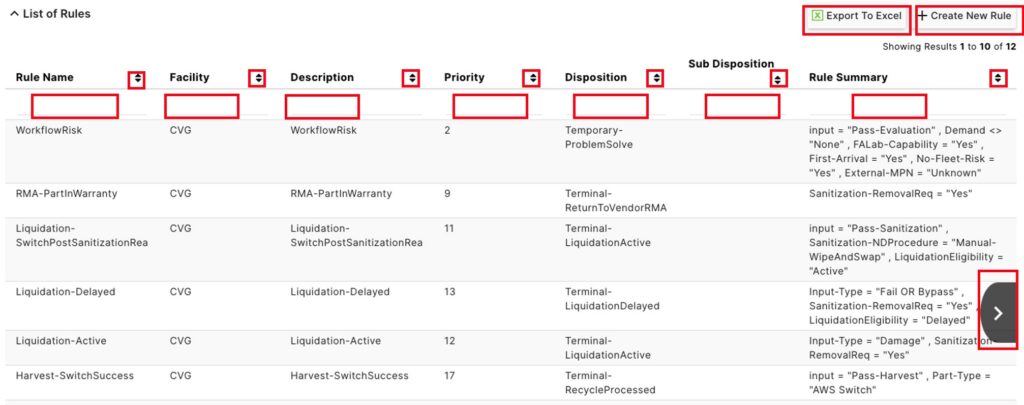Sort by the Sub Disposition column icon

(778, 79)
